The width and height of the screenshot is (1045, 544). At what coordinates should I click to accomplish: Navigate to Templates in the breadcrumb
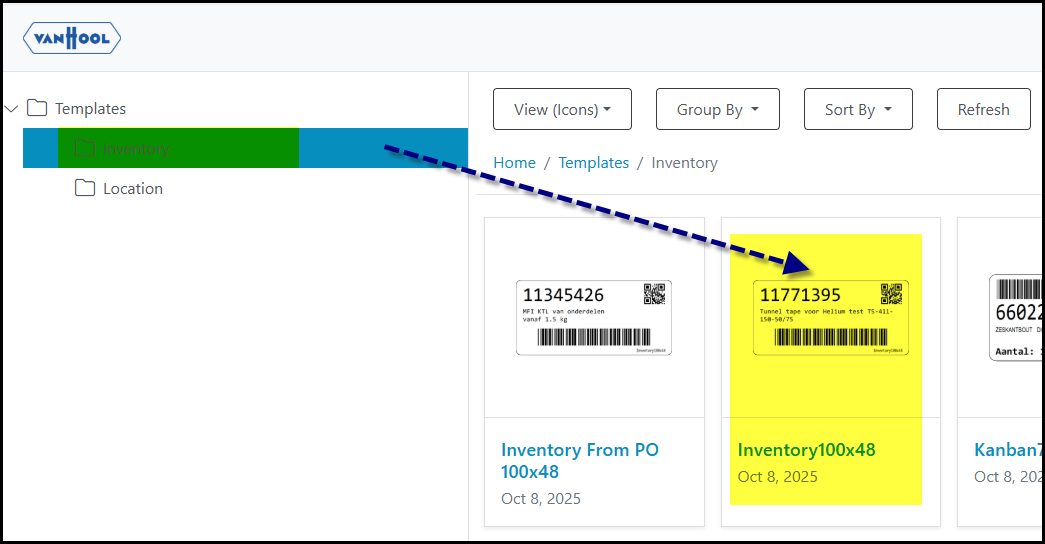(x=593, y=163)
